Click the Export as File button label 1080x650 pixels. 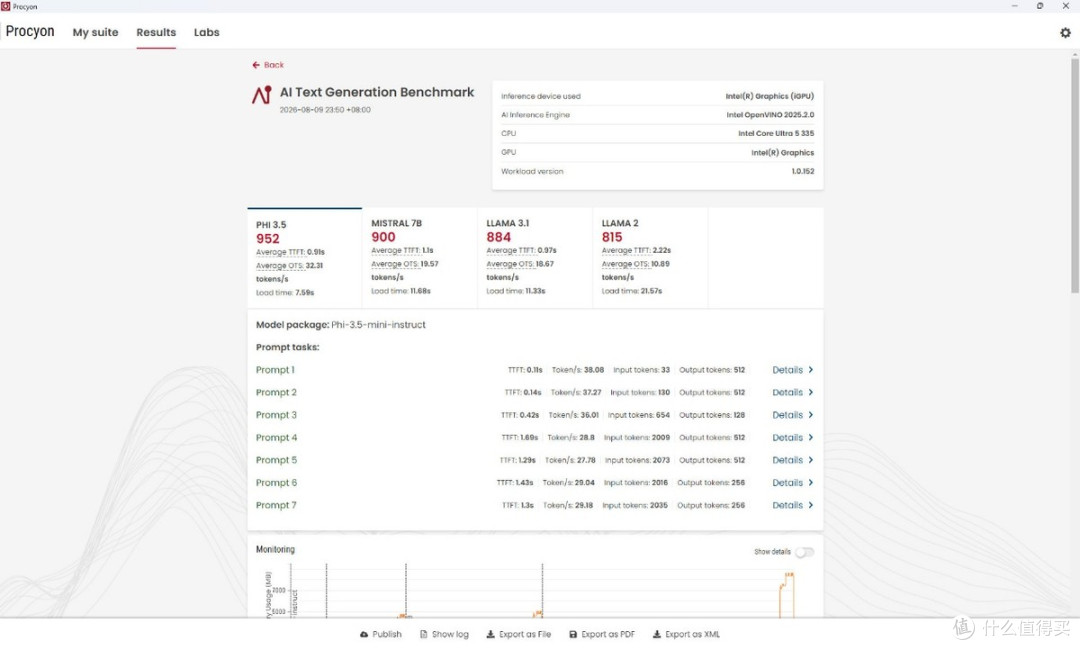click(525, 634)
